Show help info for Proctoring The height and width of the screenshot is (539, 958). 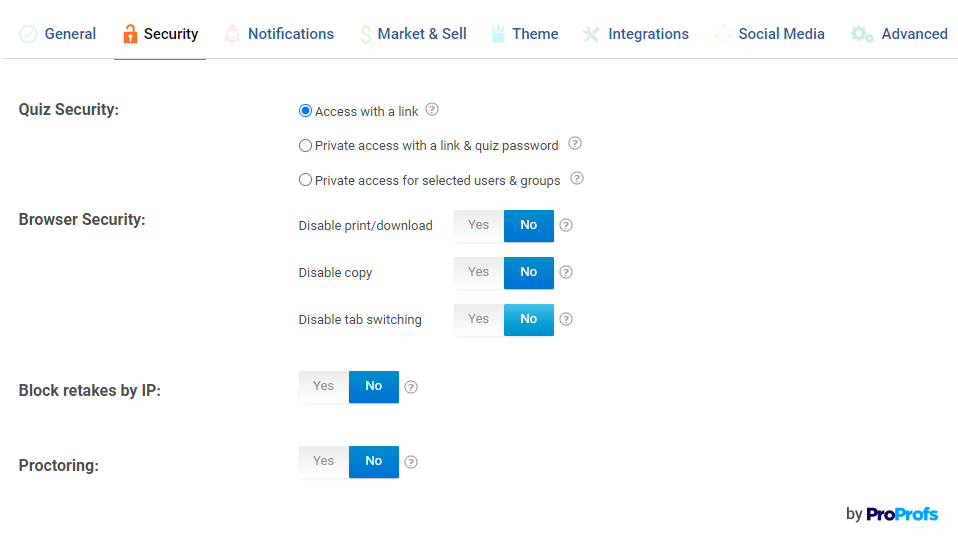click(x=411, y=462)
